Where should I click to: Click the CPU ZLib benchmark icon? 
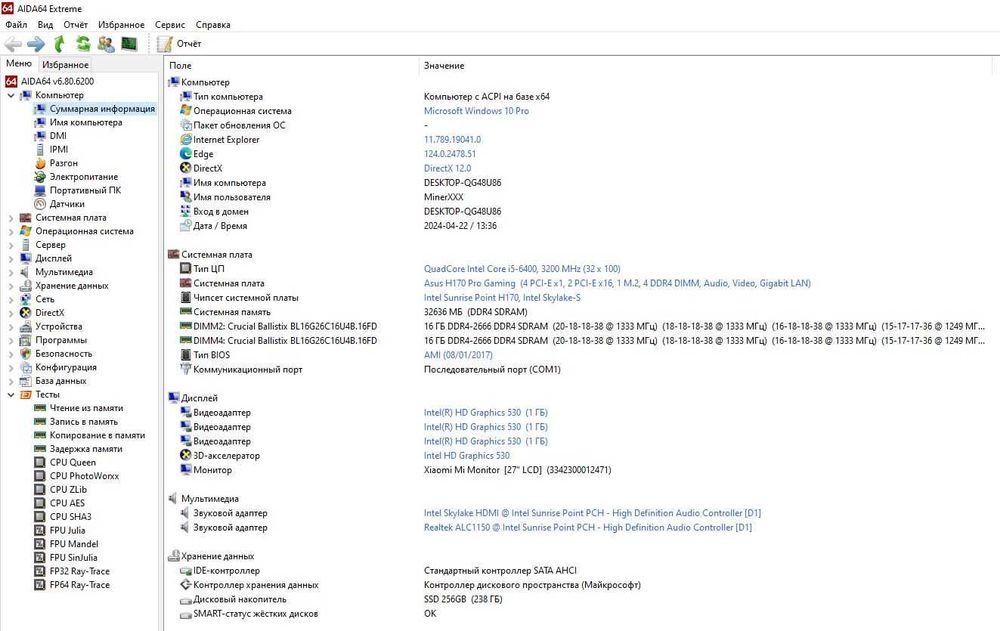pyautogui.click(x=40, y=490)
